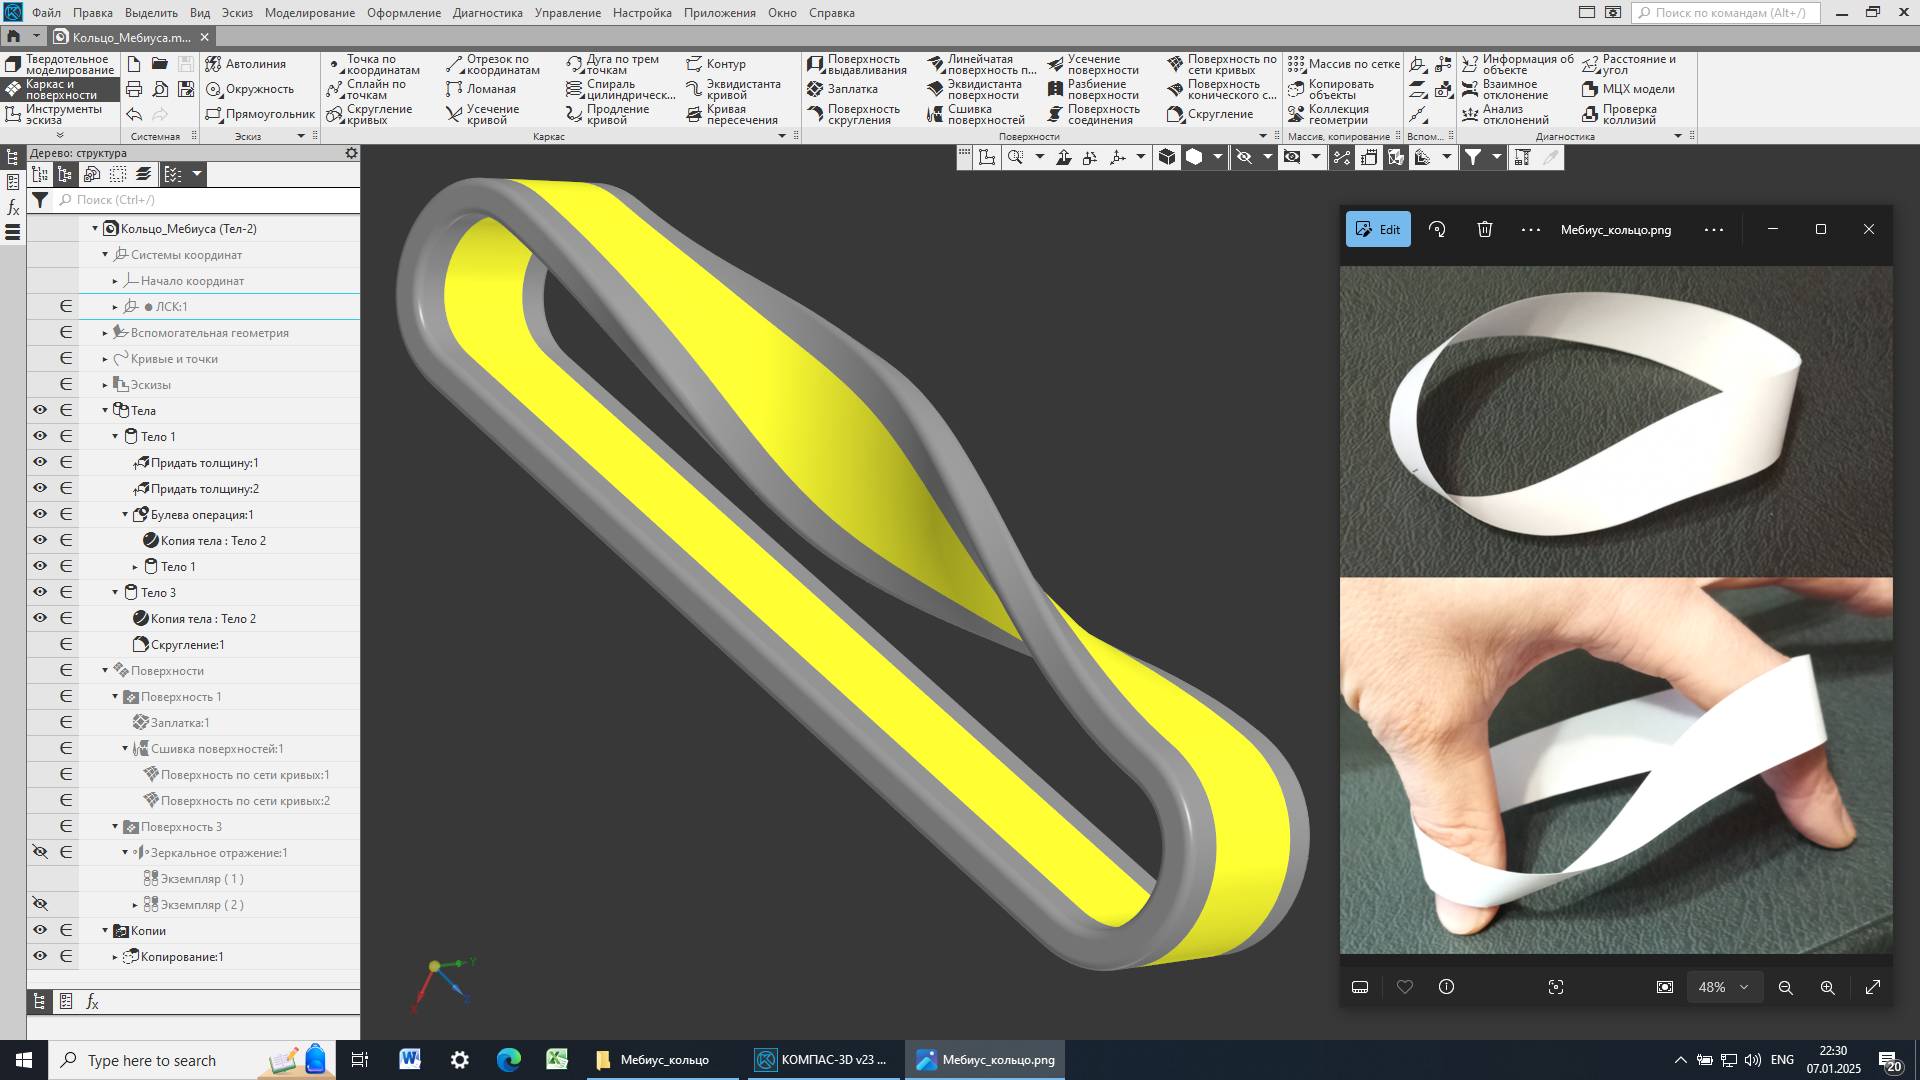
Task: Open the Файл menu
Action: (46, 13)
